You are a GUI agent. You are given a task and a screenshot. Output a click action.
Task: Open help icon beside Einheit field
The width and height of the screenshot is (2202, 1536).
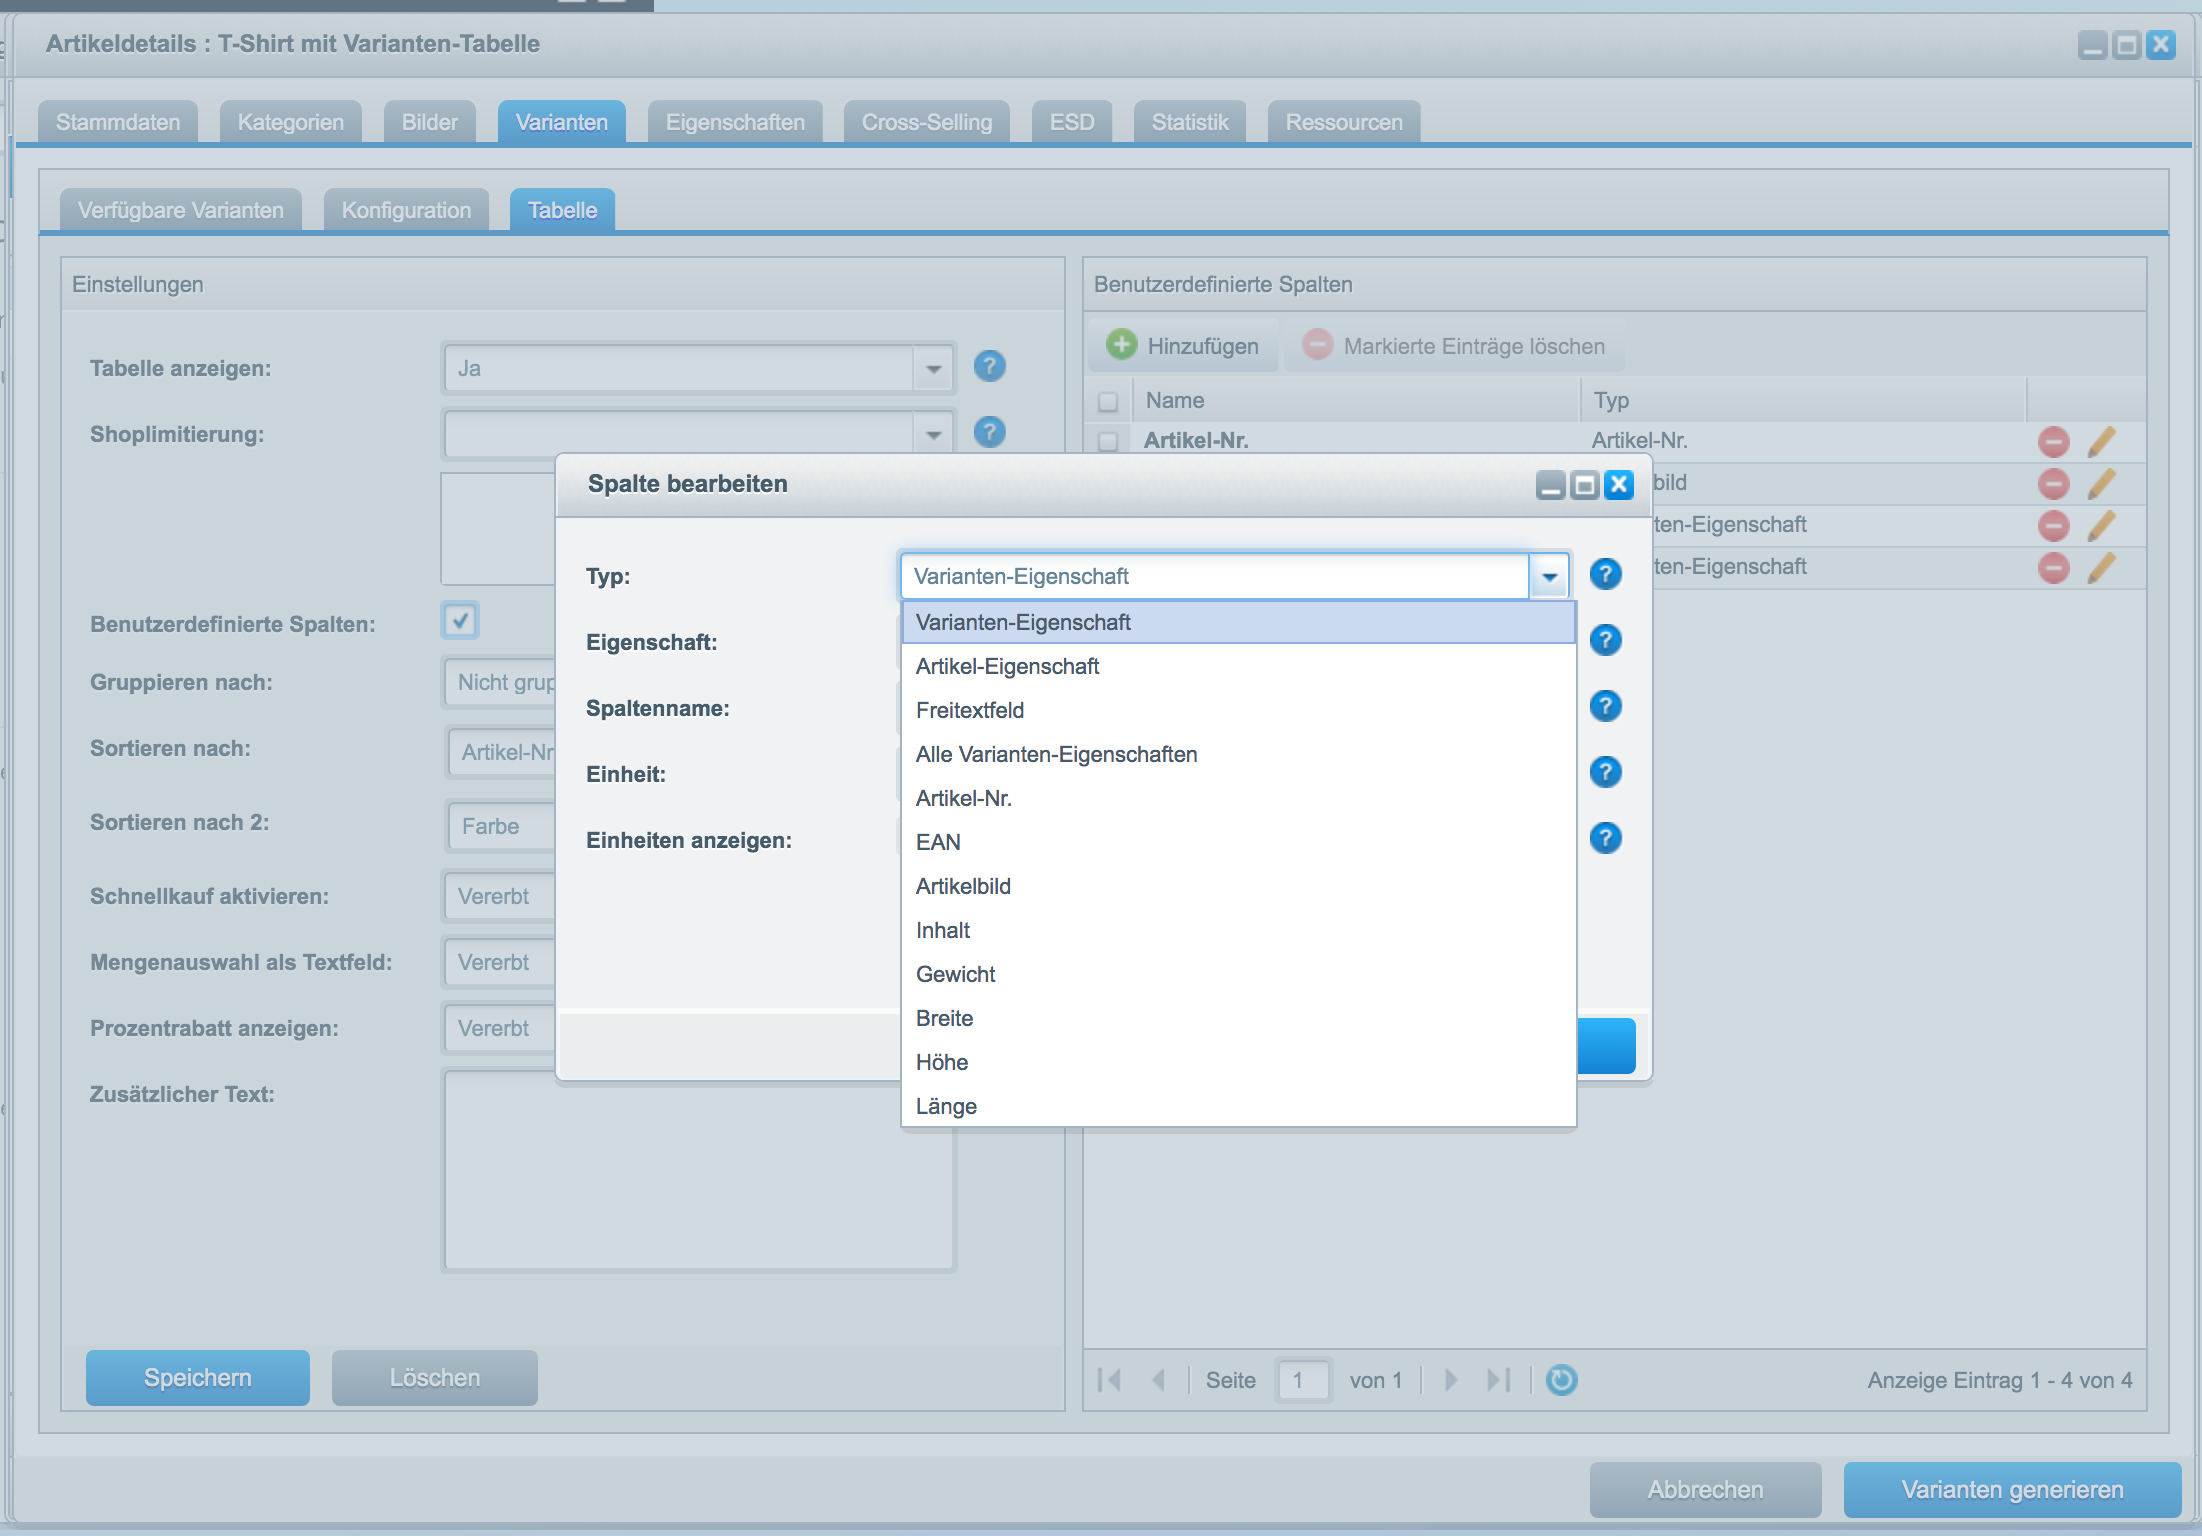[1605, 772]
